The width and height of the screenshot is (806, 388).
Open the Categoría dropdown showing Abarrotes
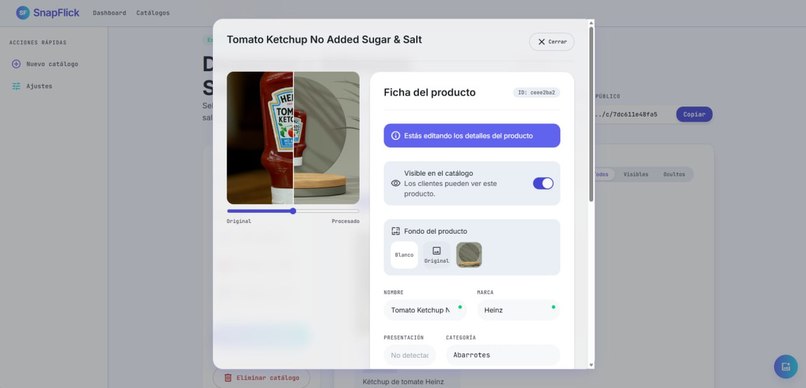[503, 355]
